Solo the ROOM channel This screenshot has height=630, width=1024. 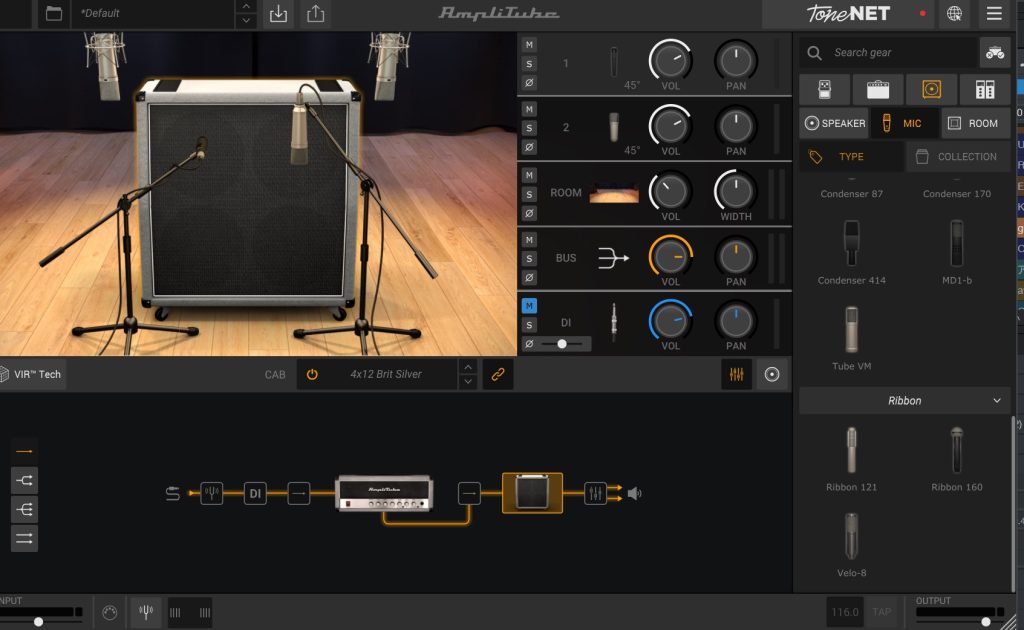[x=529, y=193]
